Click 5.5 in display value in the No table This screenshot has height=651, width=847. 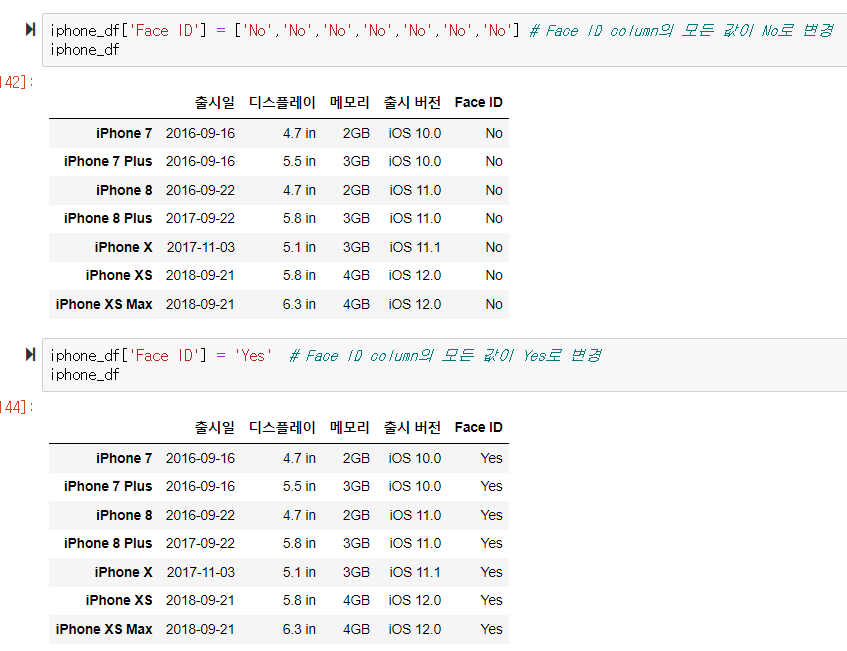pos(299,162)
